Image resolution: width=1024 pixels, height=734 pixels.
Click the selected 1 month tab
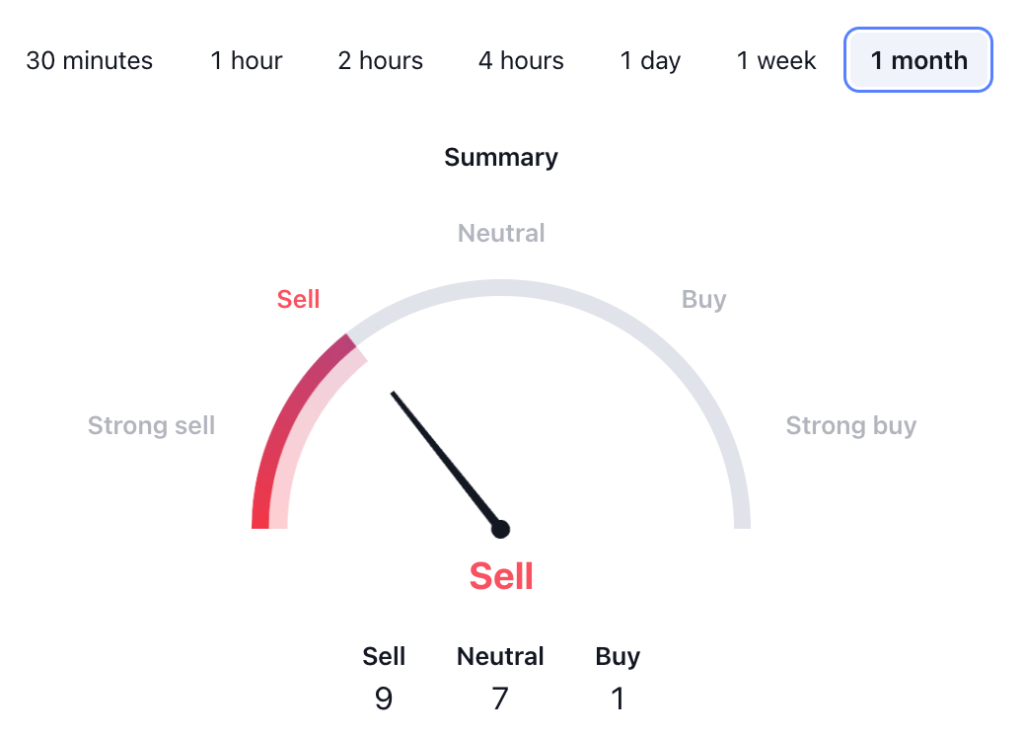coord(918,60)
